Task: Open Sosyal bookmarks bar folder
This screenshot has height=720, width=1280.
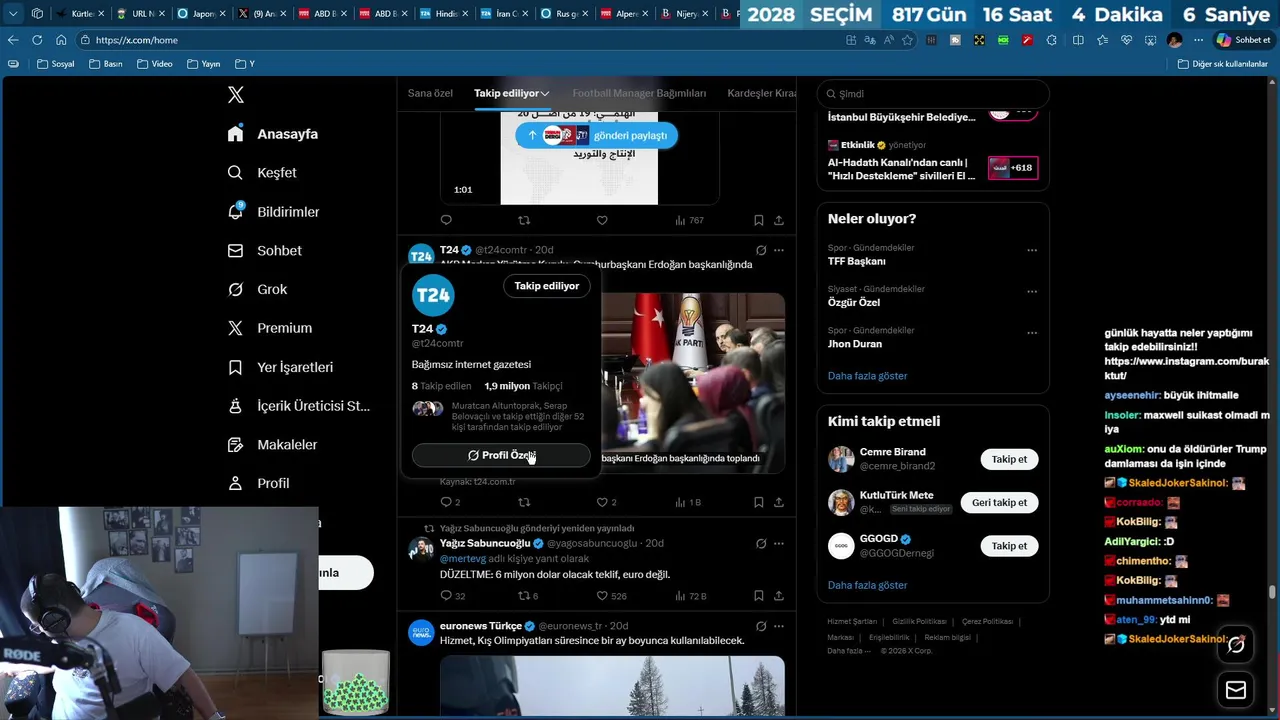Action: (55, 64)
